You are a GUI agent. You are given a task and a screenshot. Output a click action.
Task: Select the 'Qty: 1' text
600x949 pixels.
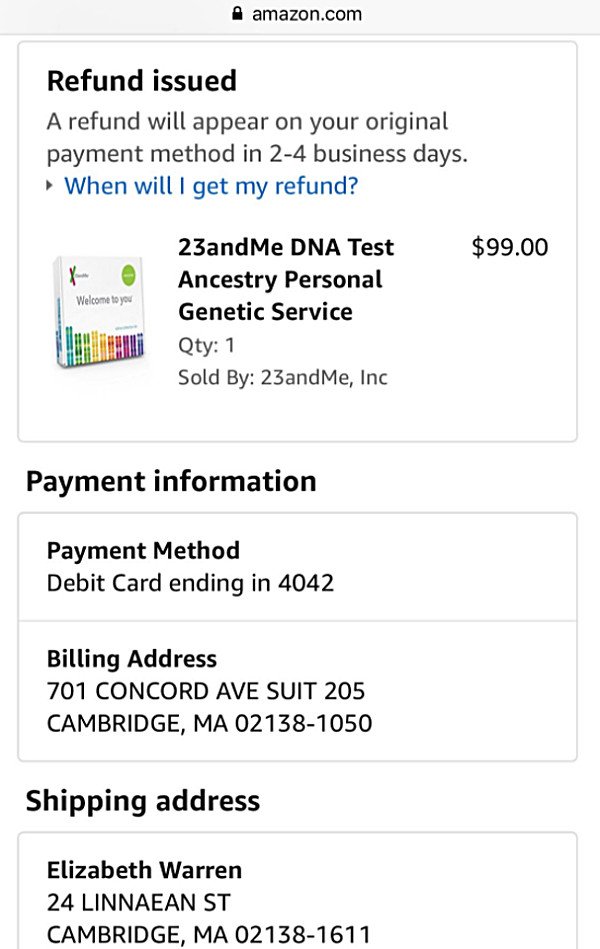coord(206,345)
